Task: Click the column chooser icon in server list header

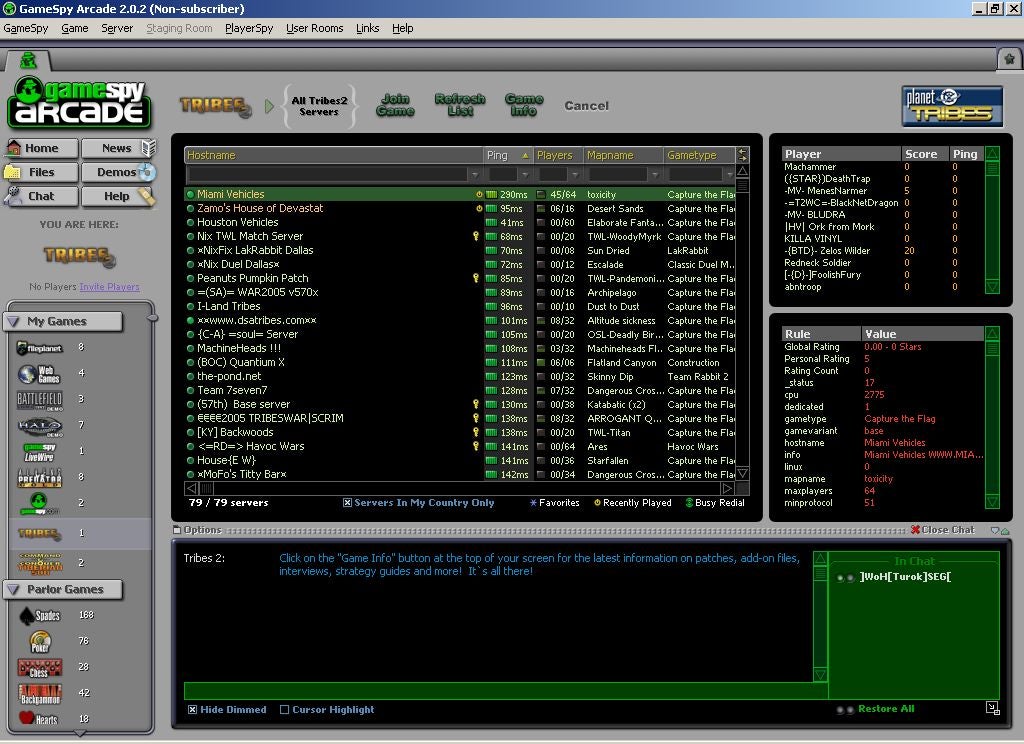Action: [x=743, y=155]
